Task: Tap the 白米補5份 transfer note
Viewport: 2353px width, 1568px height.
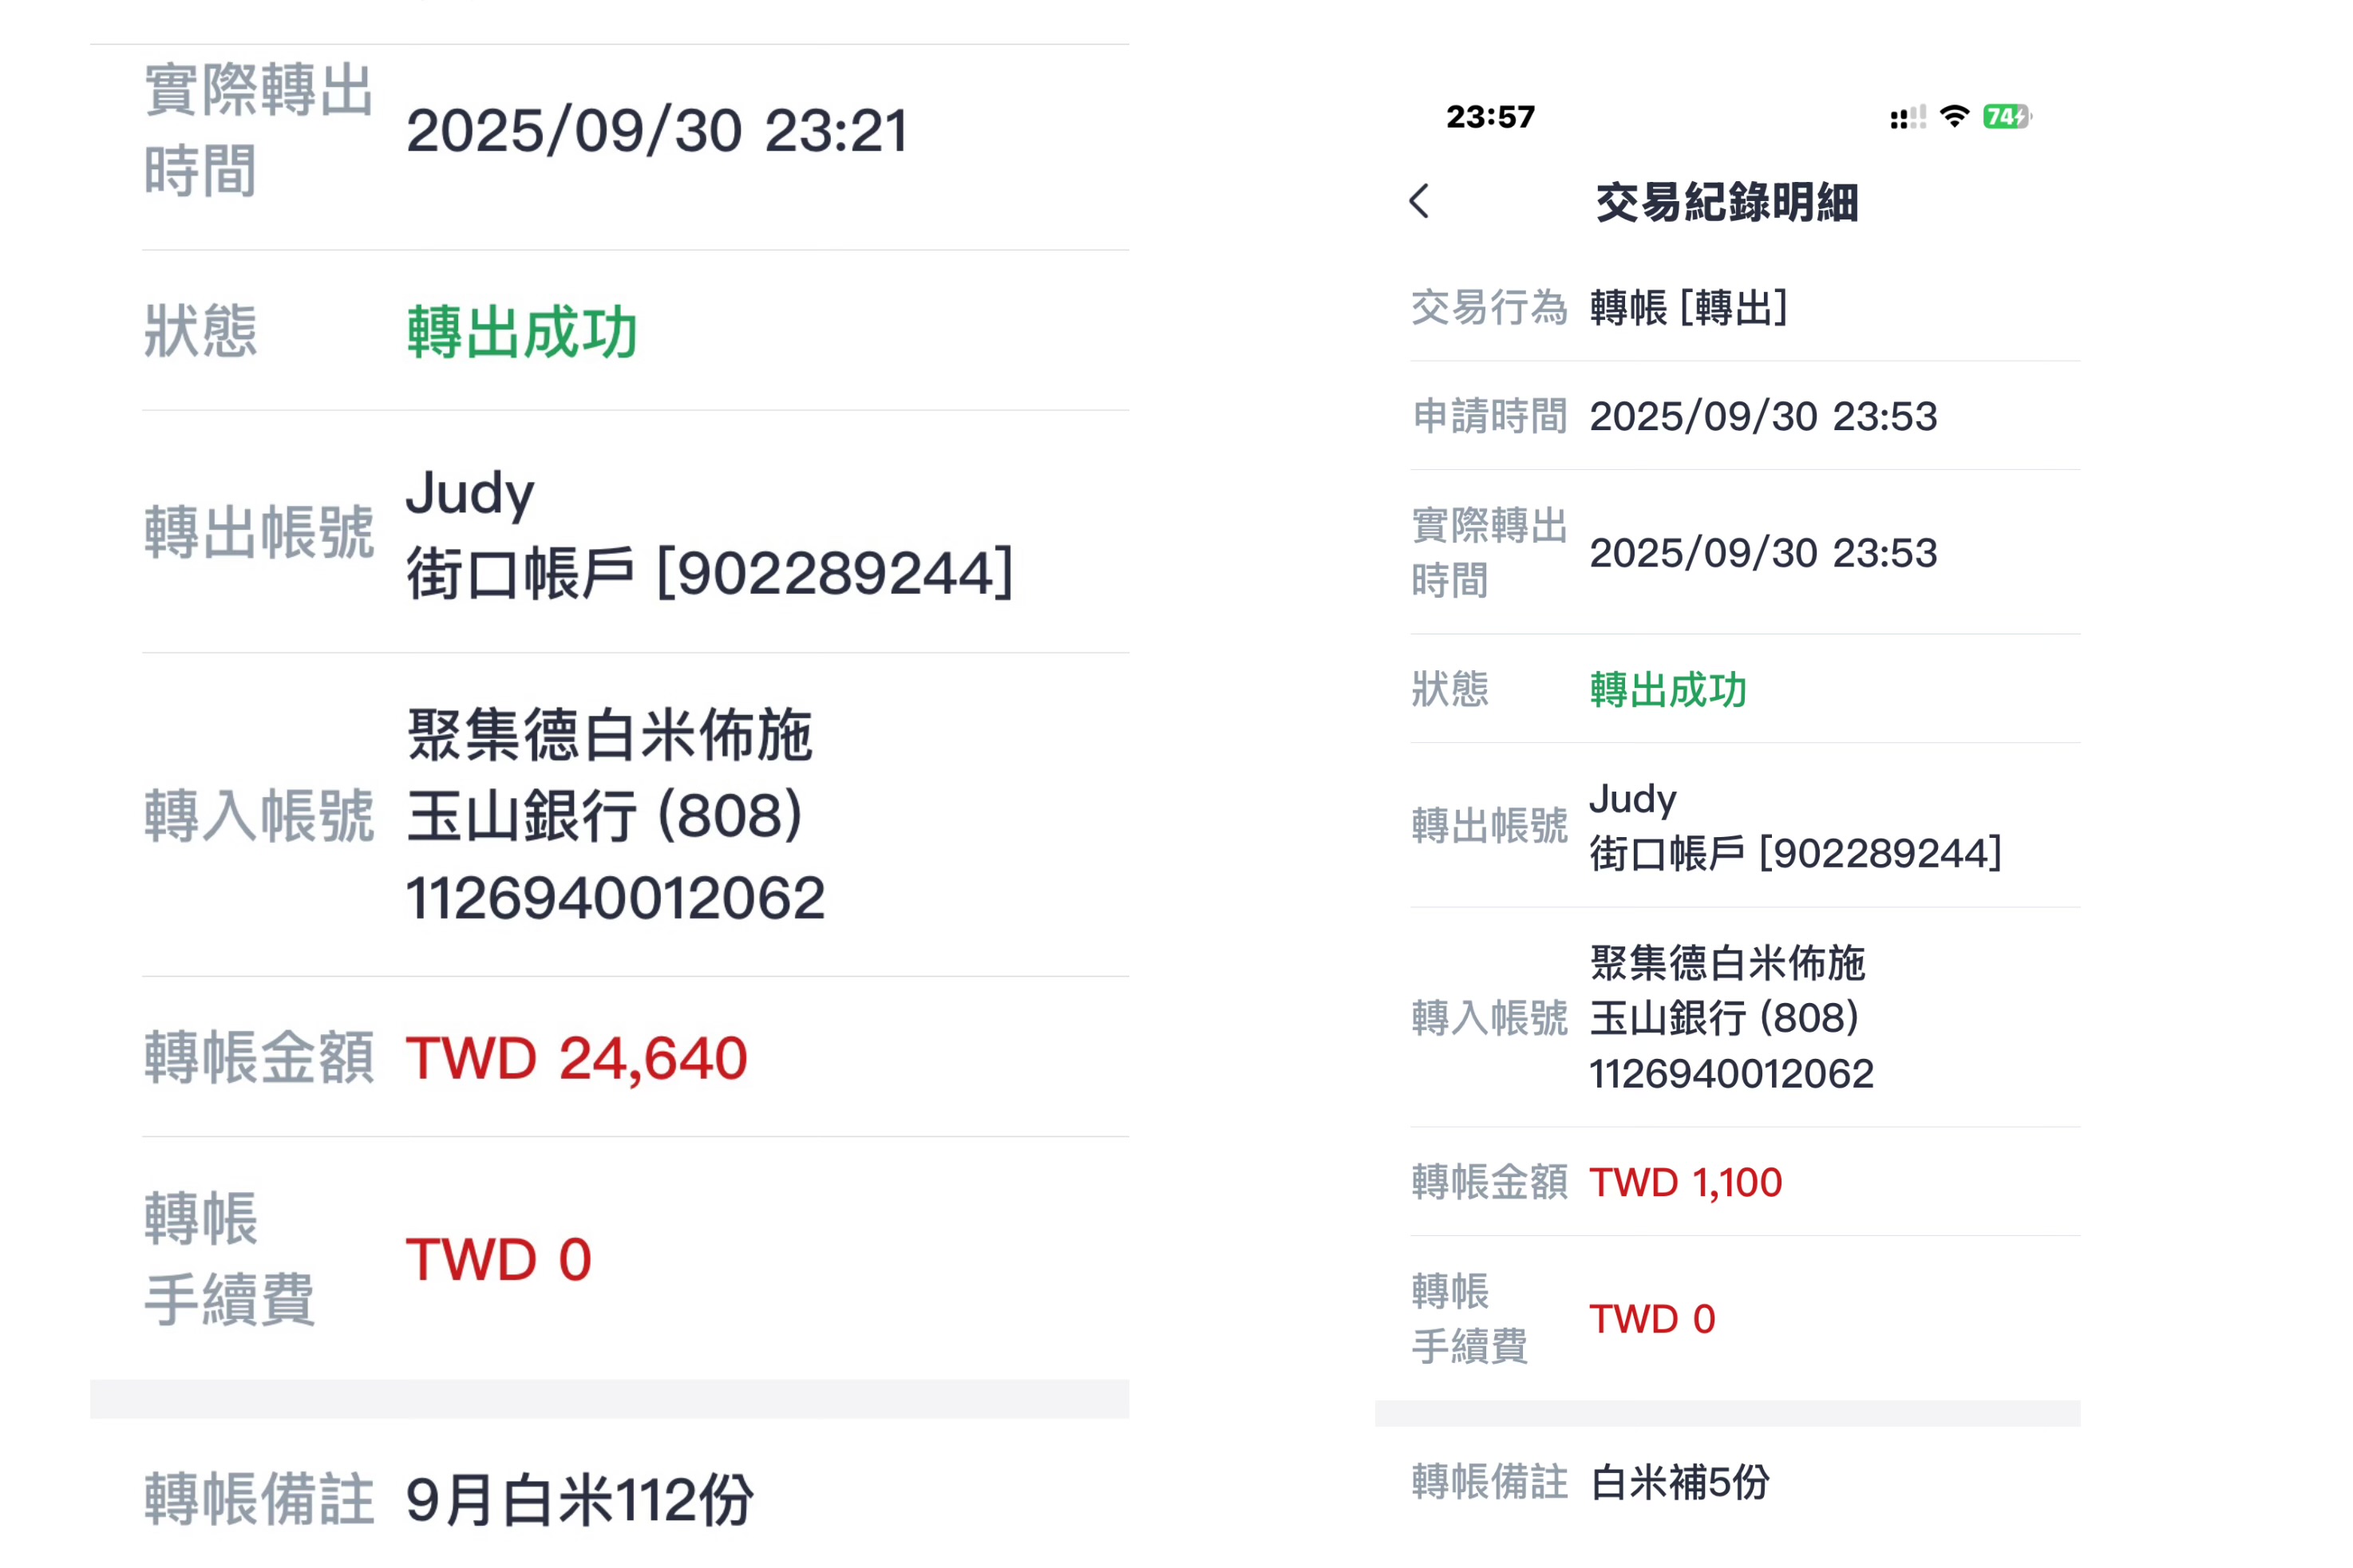Action: (x=1680, y=1482)
